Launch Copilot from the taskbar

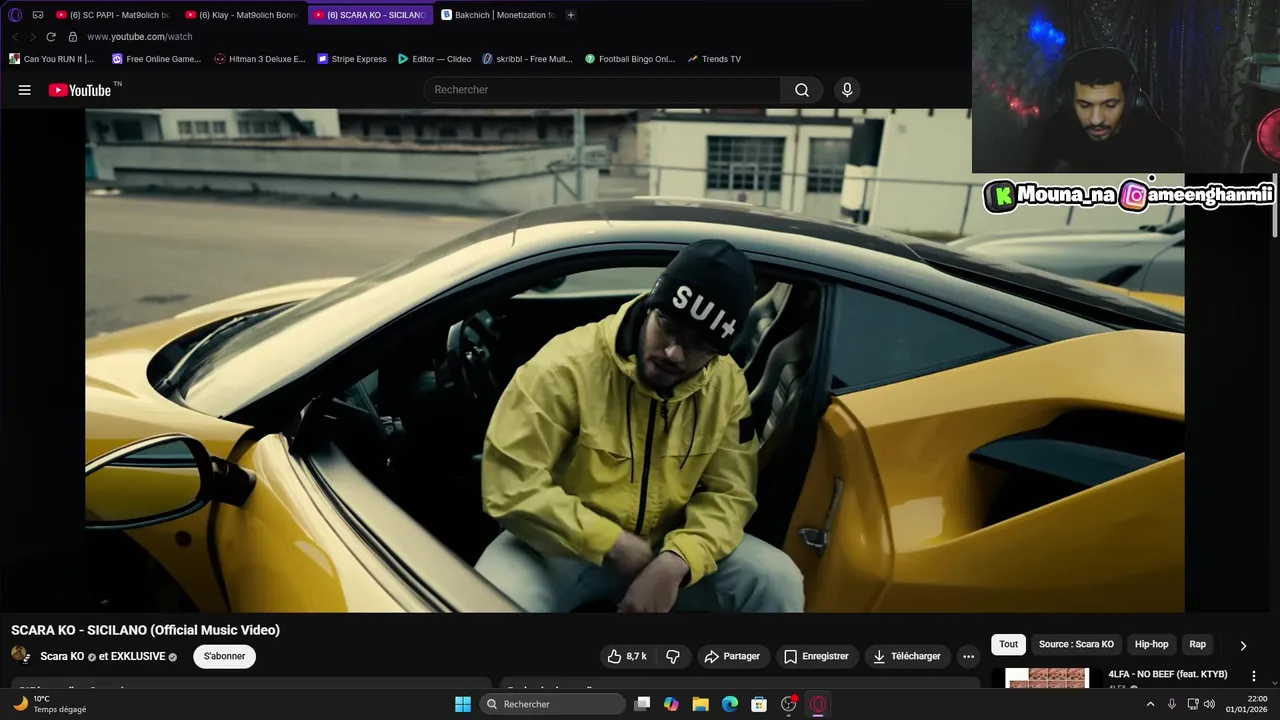coord(671,704)
